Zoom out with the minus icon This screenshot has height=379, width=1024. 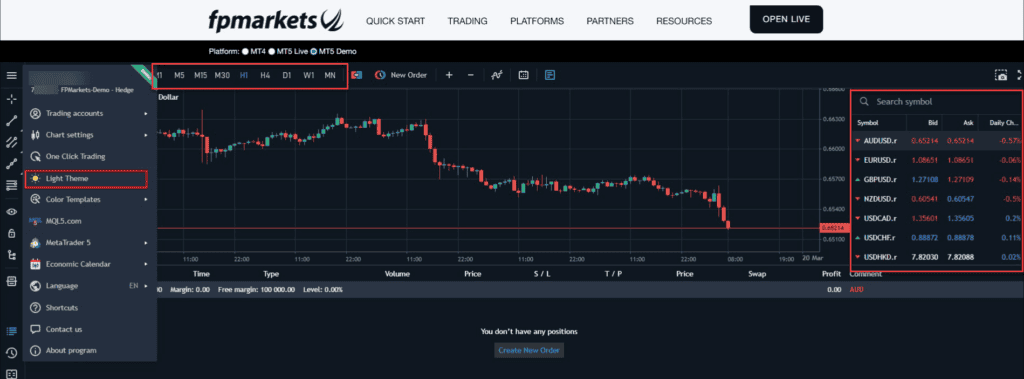point(471,75)
